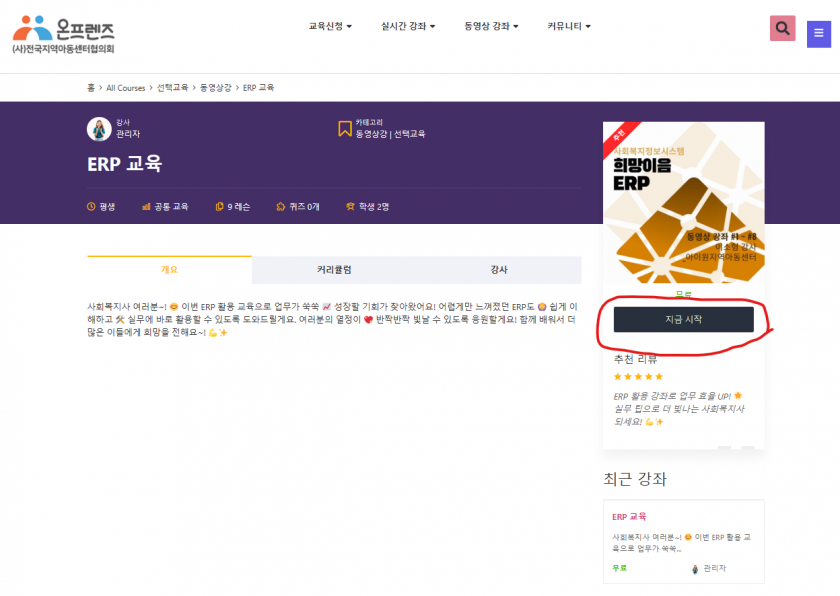
Task: Switch to the 커리큘럼 tab
Action: pos(334,270)
